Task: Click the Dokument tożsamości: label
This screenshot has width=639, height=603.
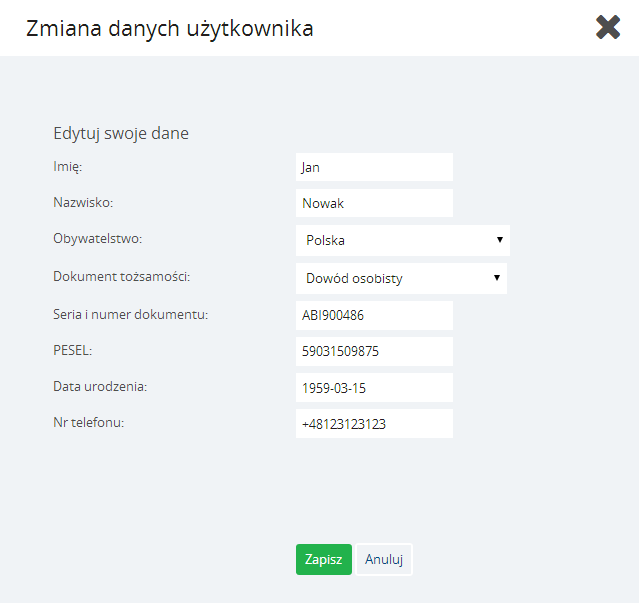Action: pyautogui.click(x=122, y=277)
